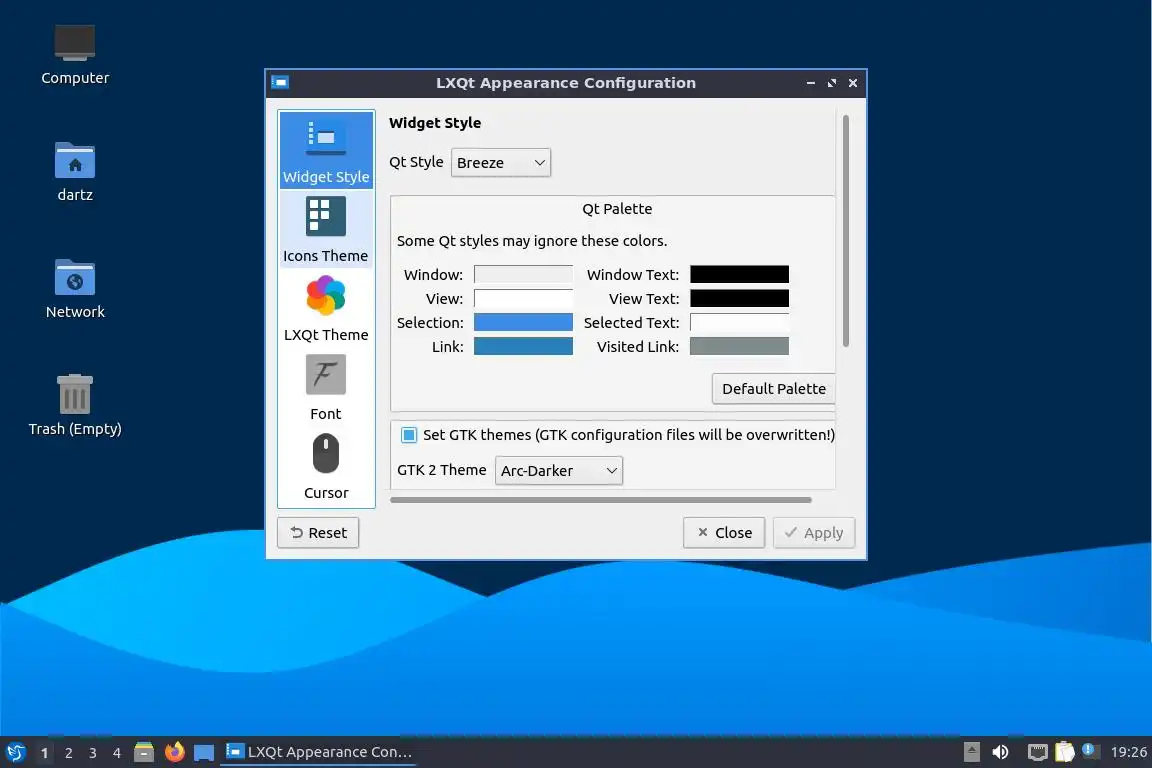Click the window menu icon in the title bar
Screen dimensions: 1152x768
[x=280, y=82]
